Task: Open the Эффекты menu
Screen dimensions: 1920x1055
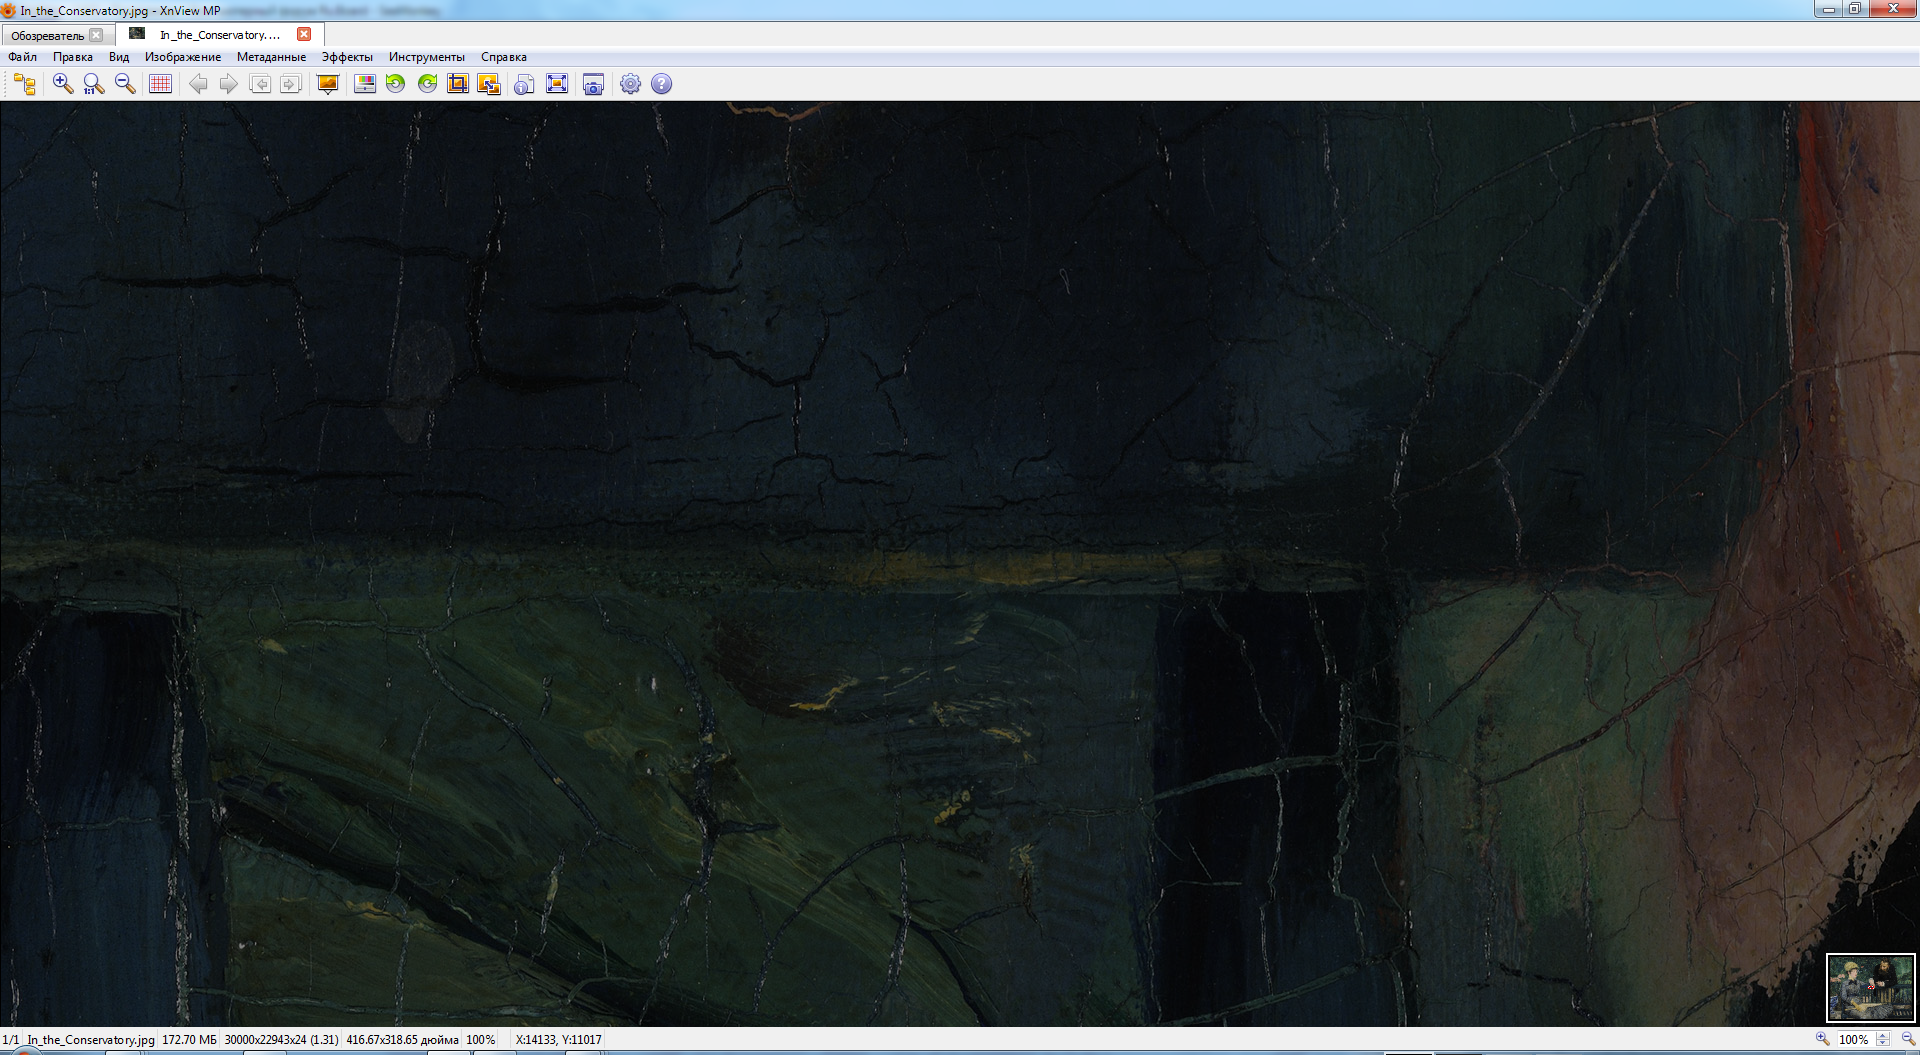Action: click(347, 57)
